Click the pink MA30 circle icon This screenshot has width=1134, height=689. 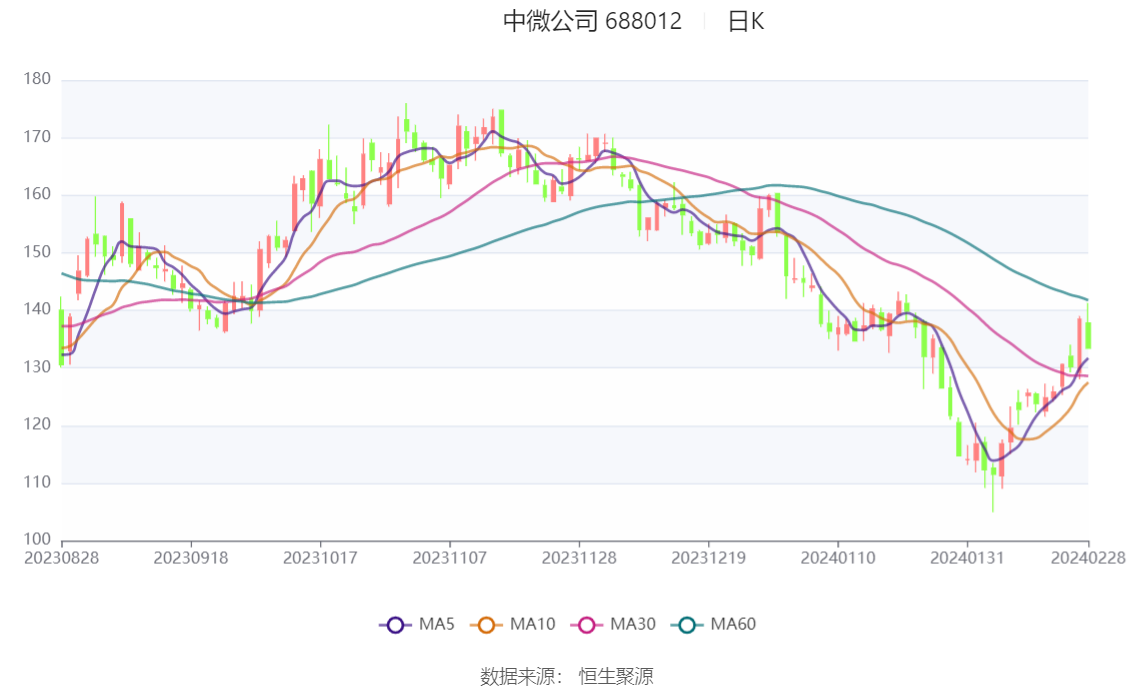point(587,625)
